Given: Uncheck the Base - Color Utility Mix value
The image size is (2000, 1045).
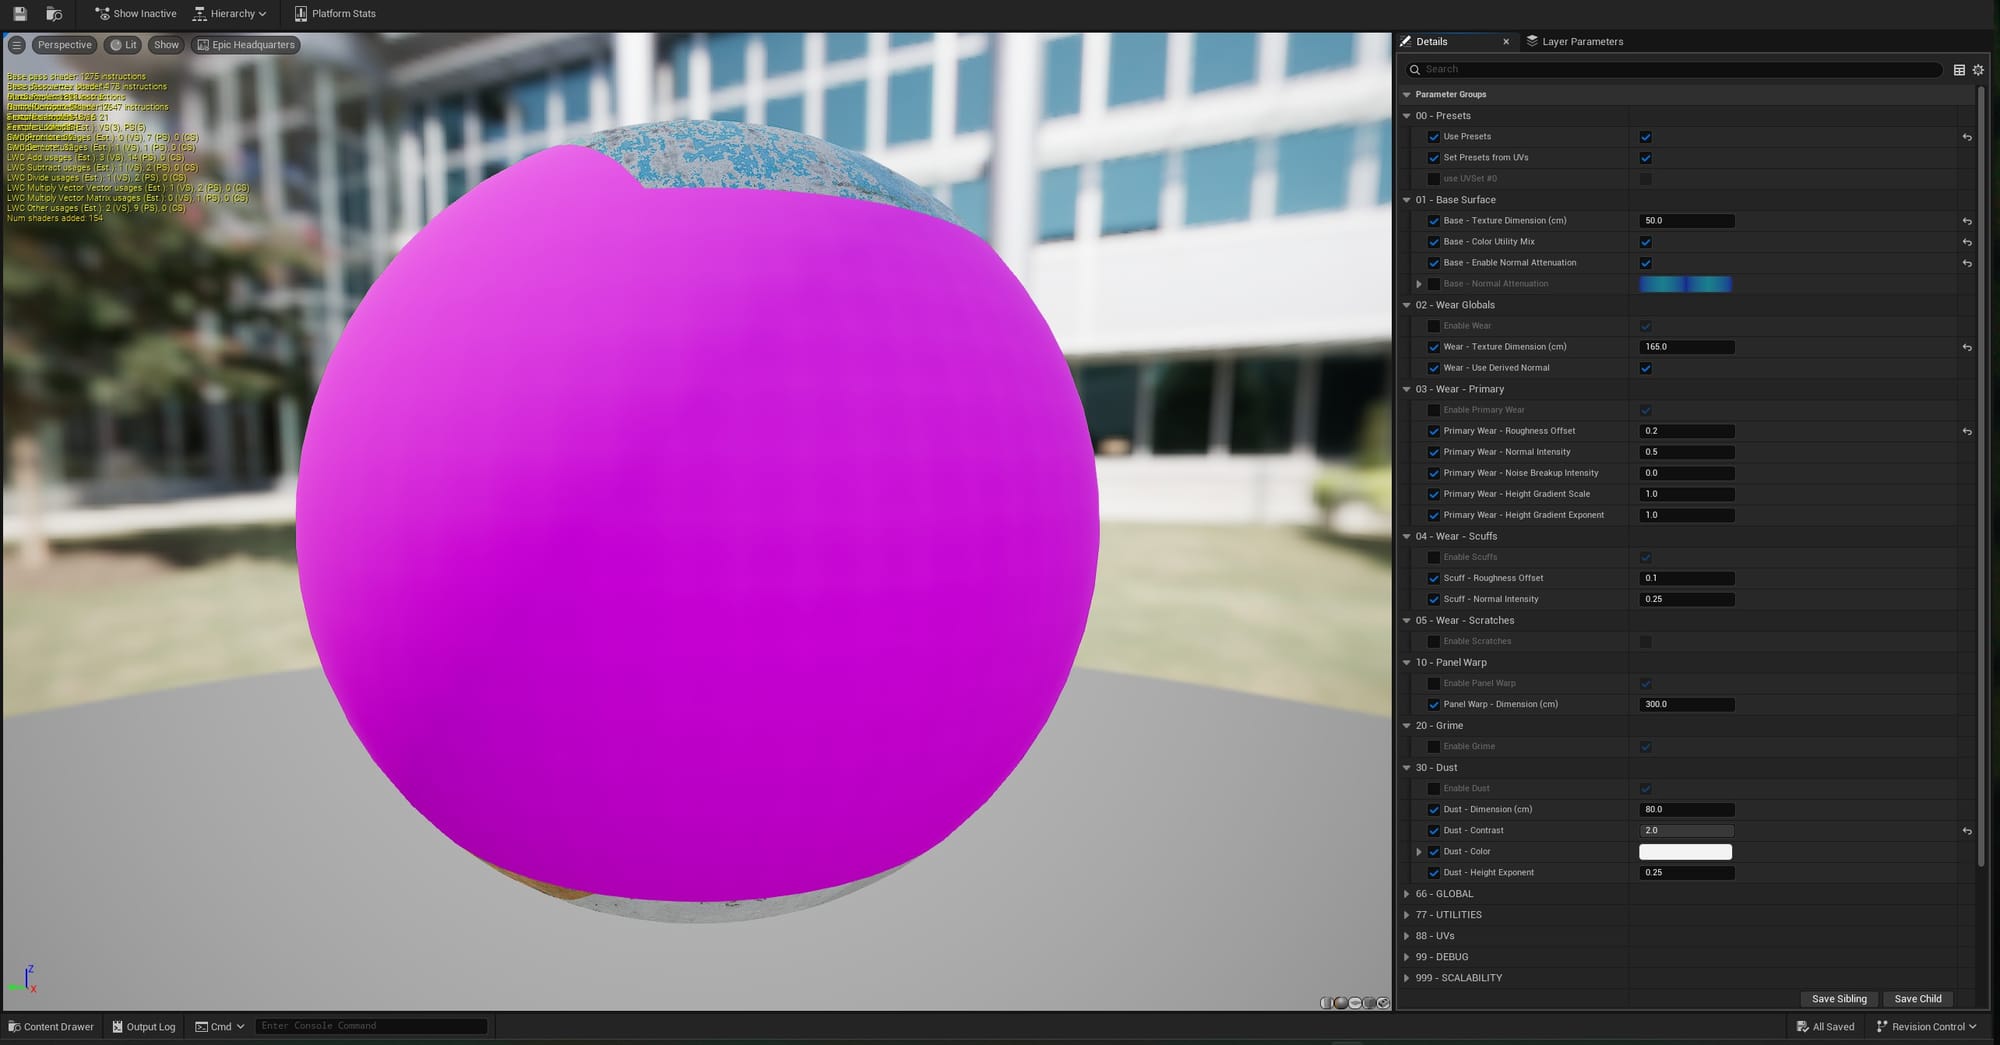Looking at the screenshot, I should point(1646,242).
